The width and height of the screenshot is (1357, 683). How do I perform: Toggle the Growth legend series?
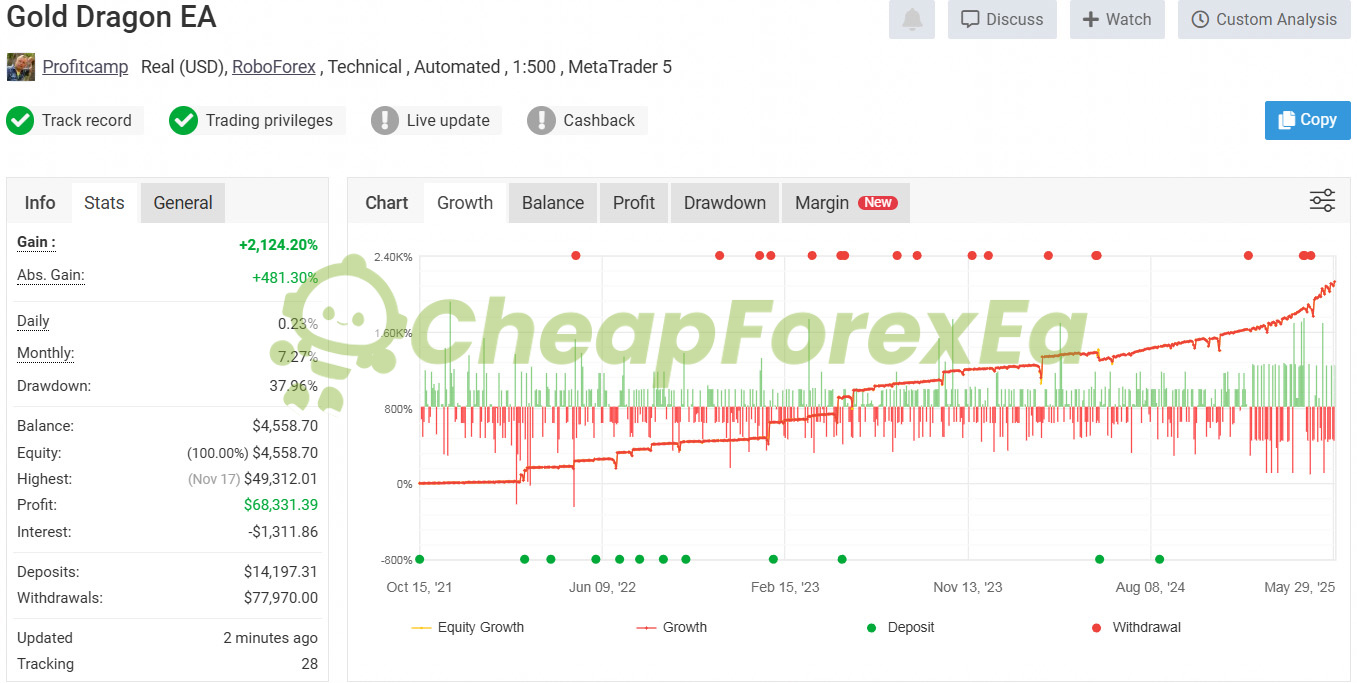coord(672,627)
